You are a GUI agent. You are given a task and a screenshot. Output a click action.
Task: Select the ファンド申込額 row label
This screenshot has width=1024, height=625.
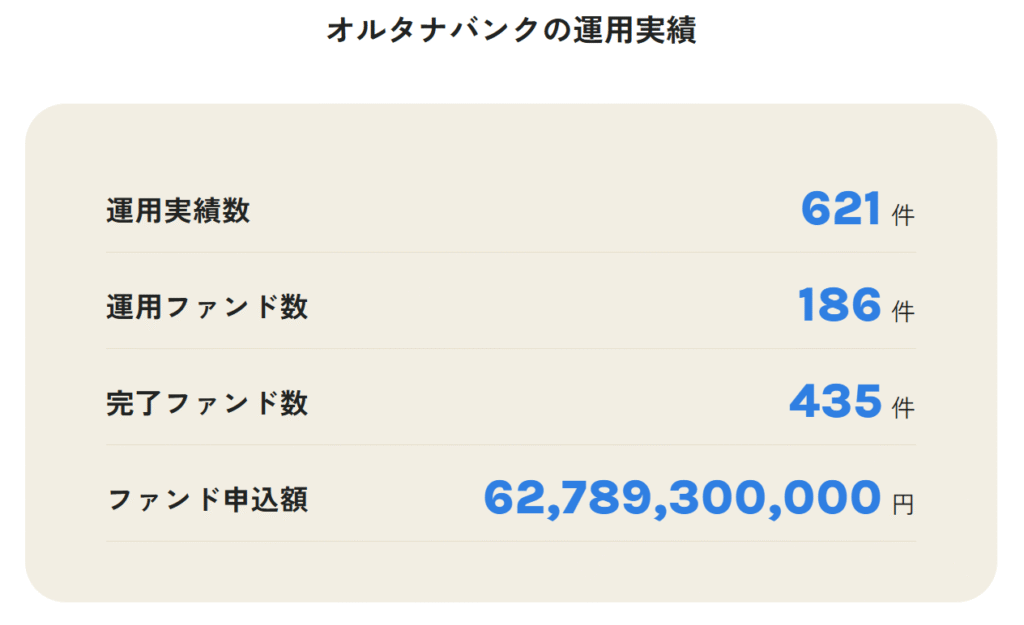pyautogui.click(x=207, y=499)
